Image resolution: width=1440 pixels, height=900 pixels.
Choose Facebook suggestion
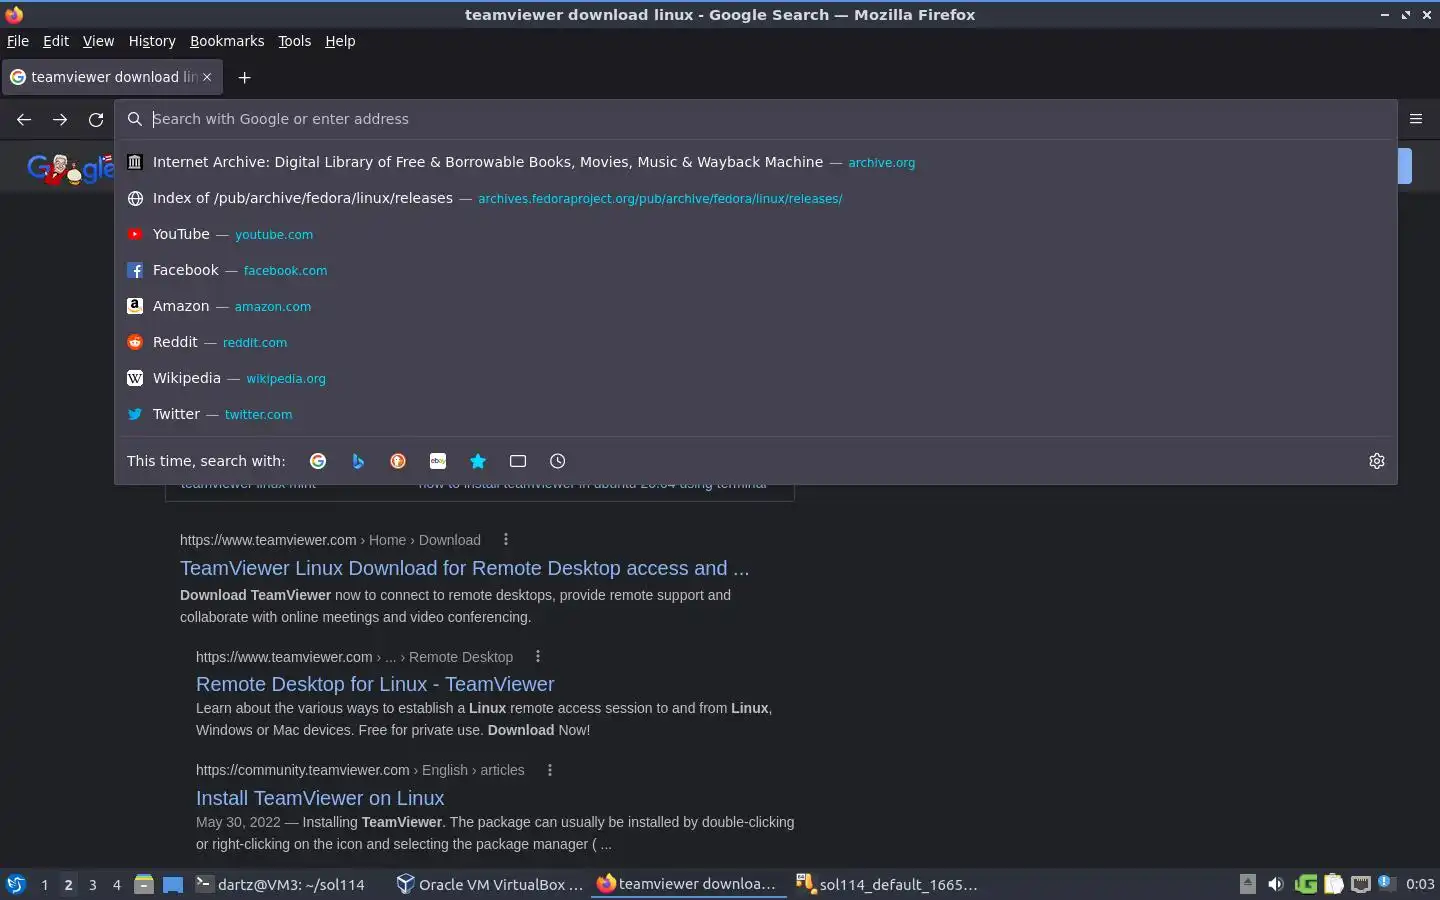point(756,270)
